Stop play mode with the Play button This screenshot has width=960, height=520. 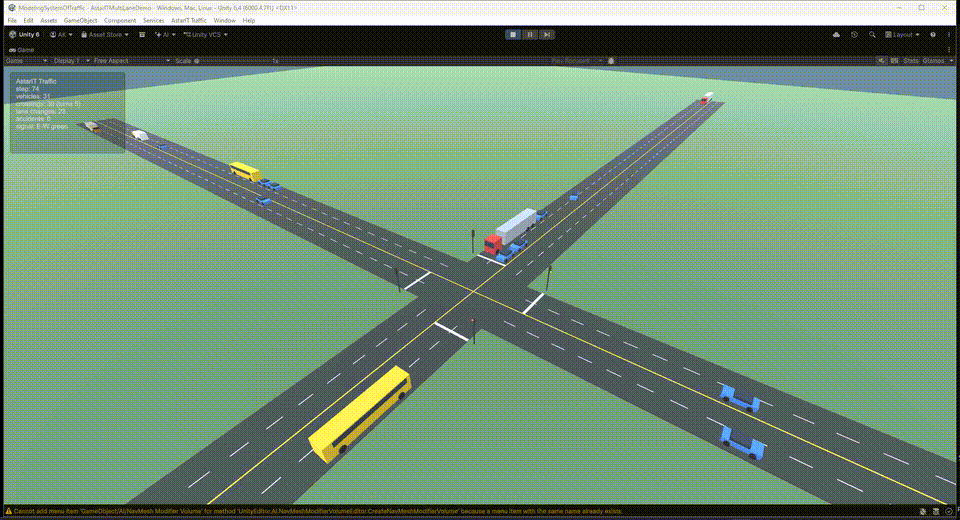tap(513, 35)
